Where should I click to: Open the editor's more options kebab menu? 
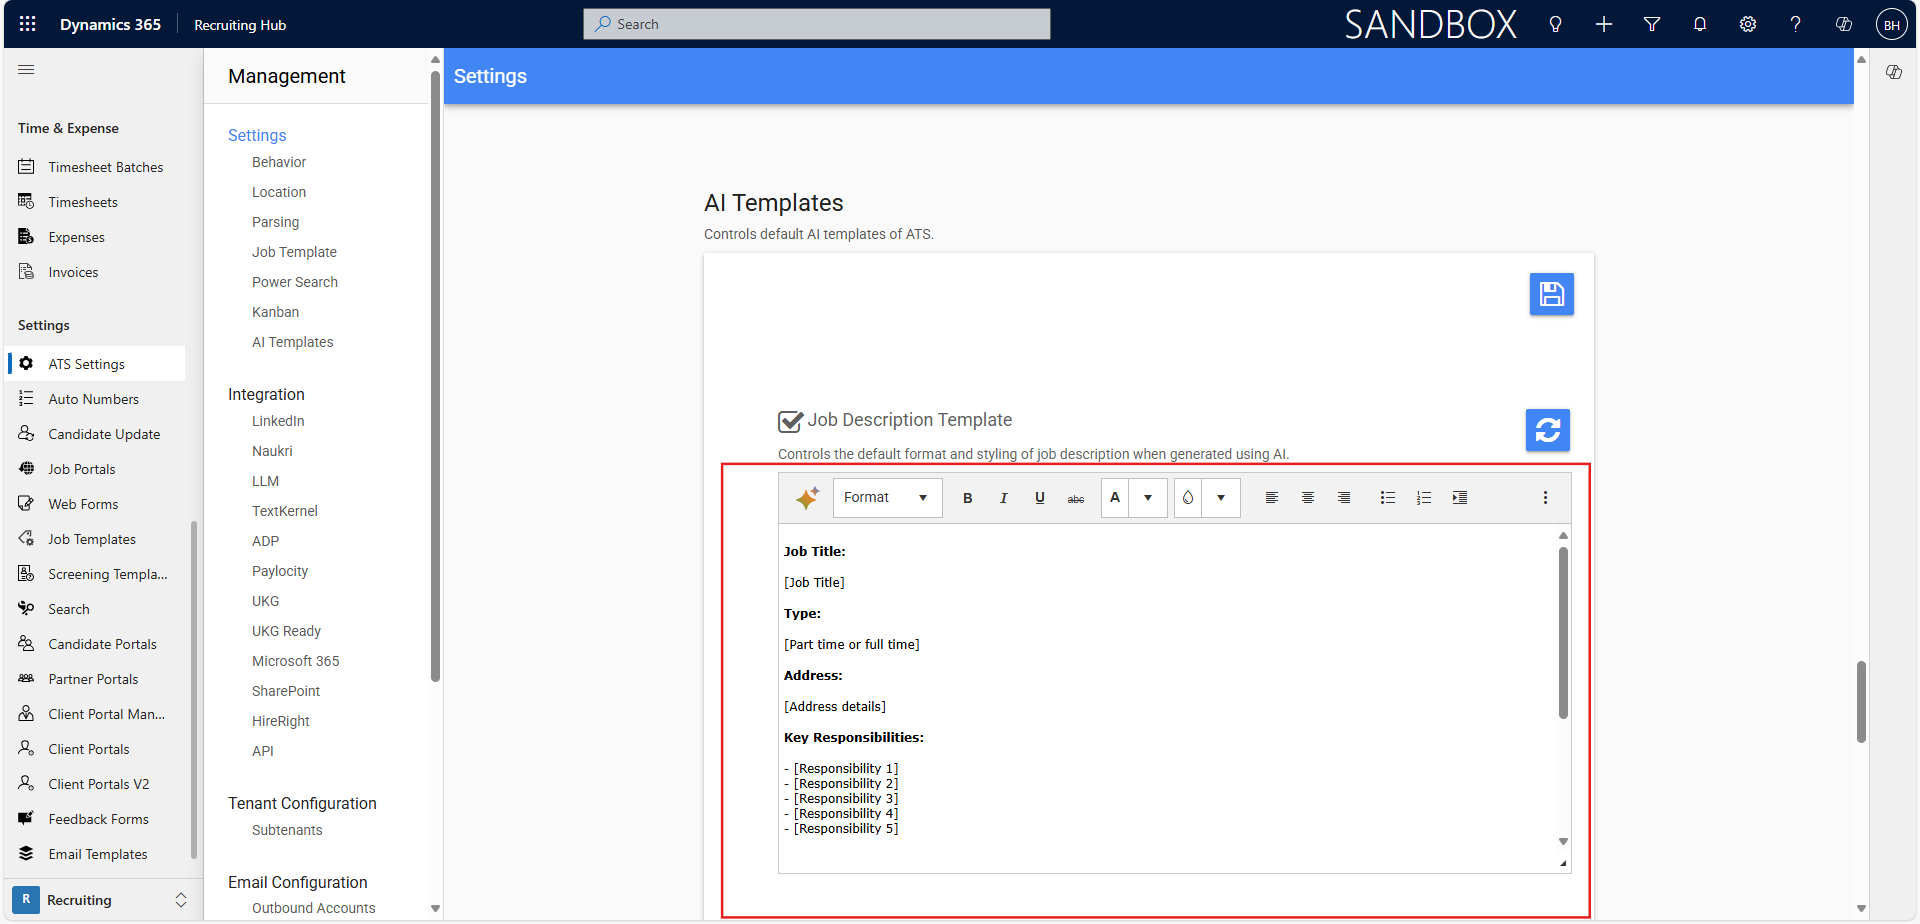tap(1545, 498)
